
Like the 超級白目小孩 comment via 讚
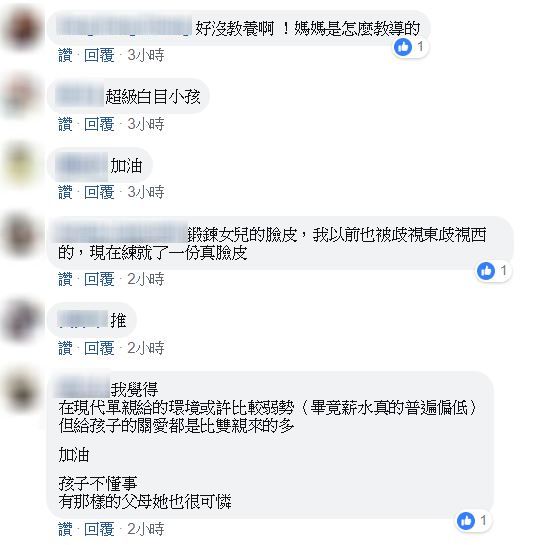click(65, 124)
